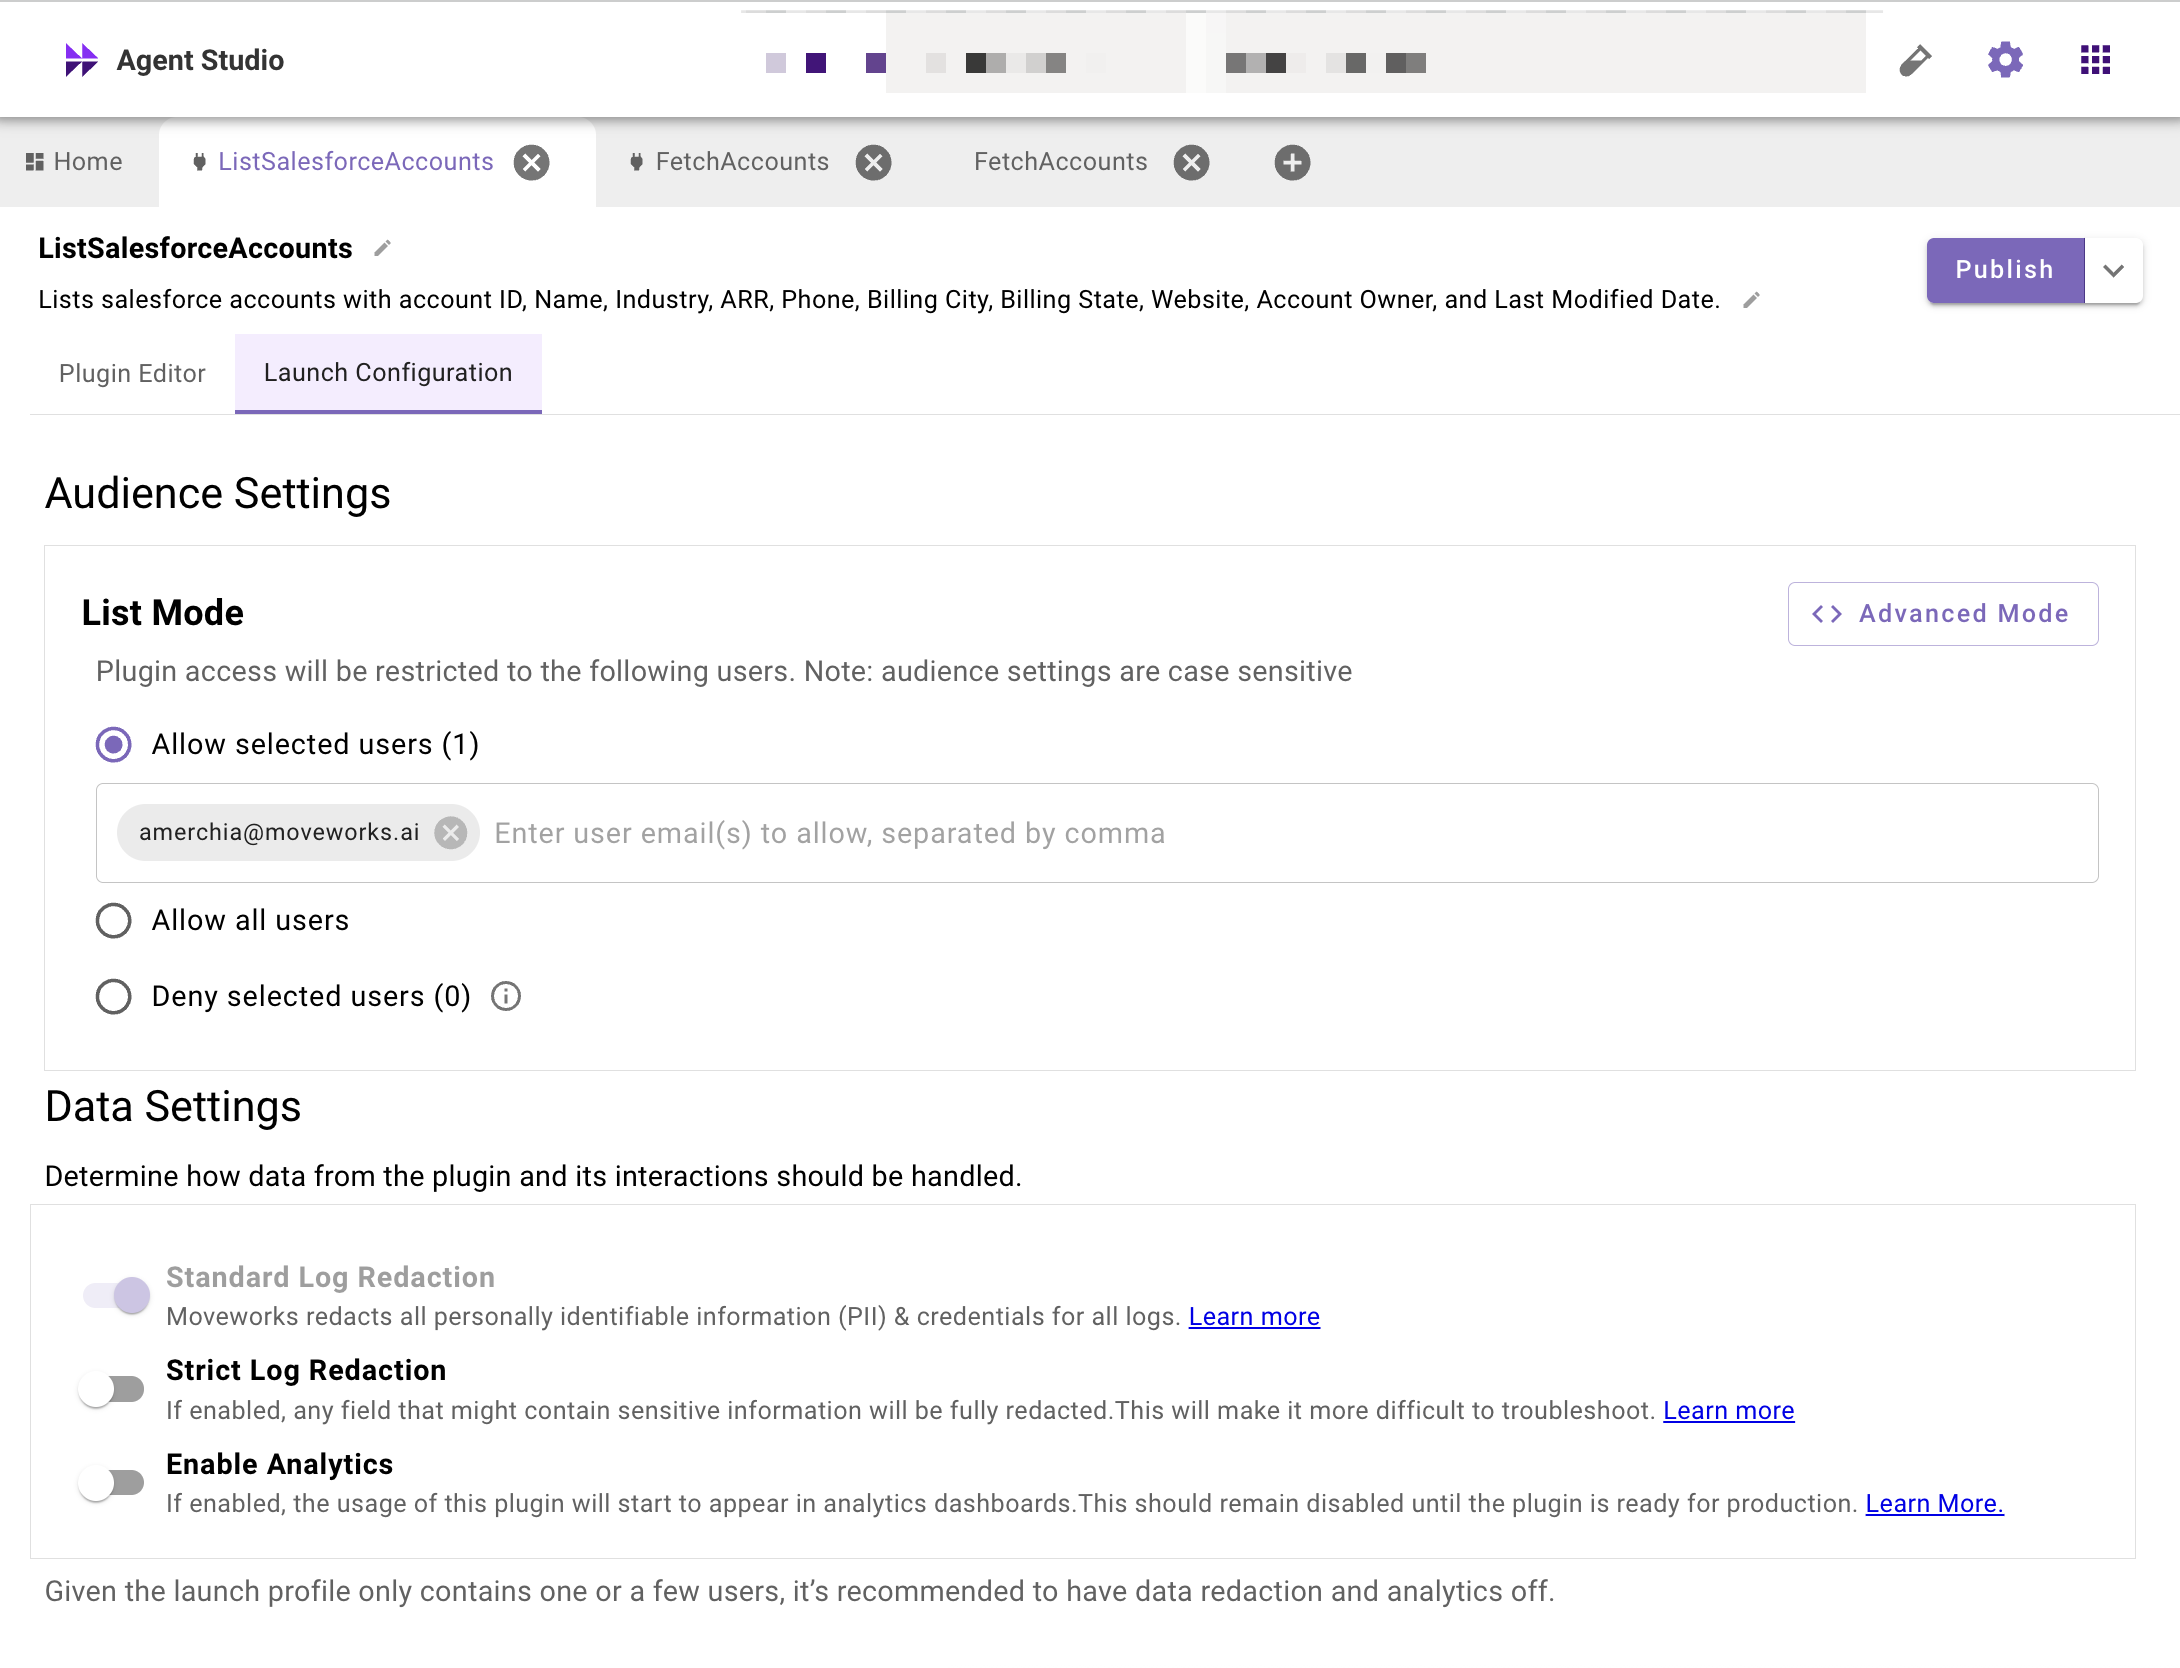Select Deny selected users radio option
This screenshot has width=2180, height=1668.
click(x=113, y=997)
